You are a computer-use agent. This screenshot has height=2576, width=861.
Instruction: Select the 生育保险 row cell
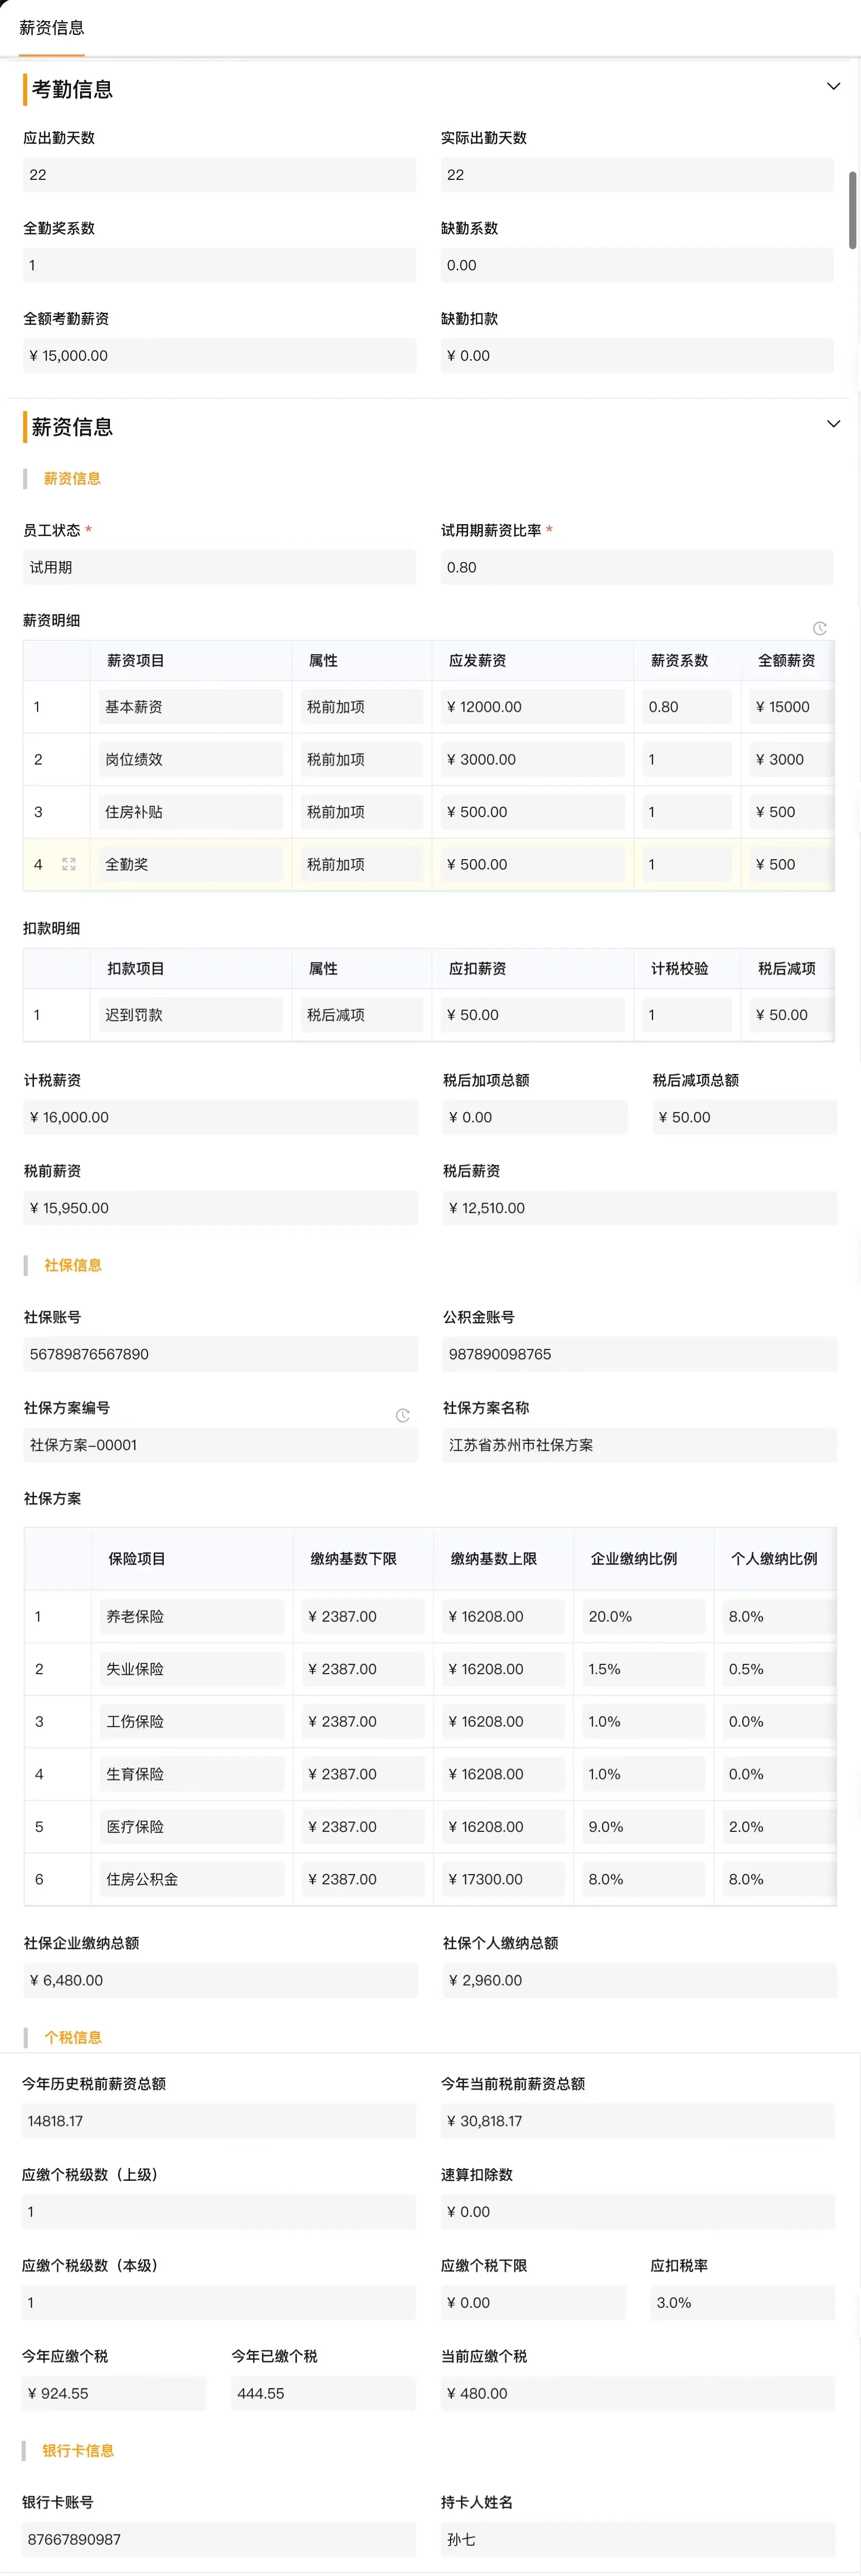192,1774
